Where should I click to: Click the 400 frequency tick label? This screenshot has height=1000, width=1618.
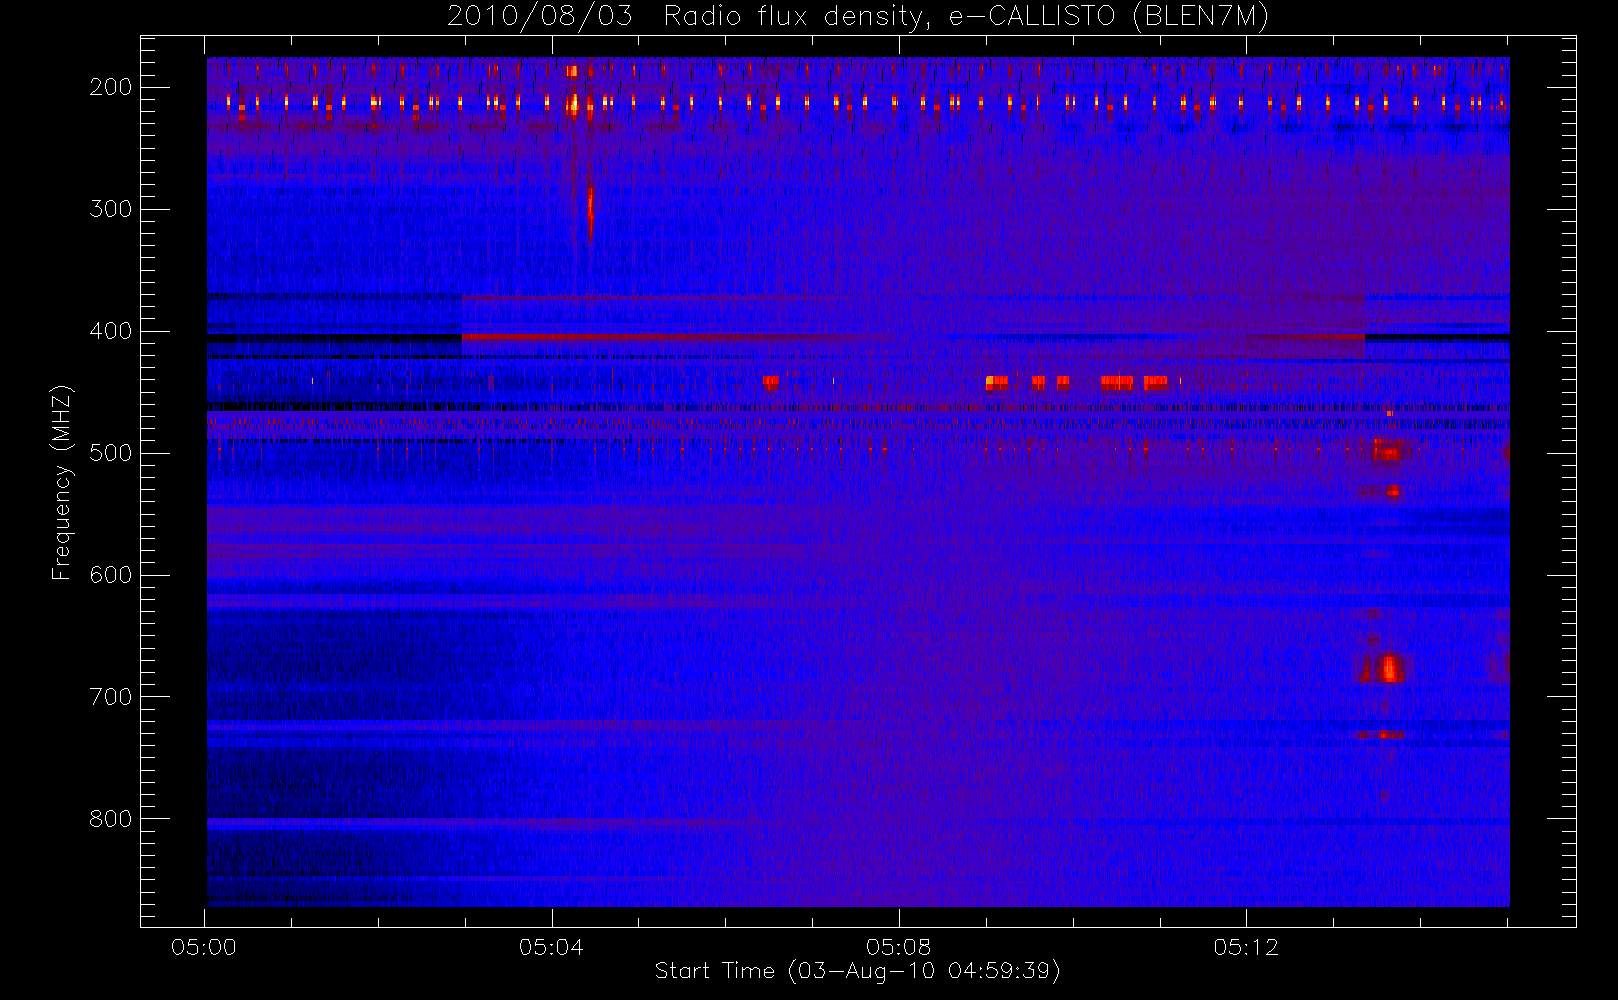tap(111, 331)
